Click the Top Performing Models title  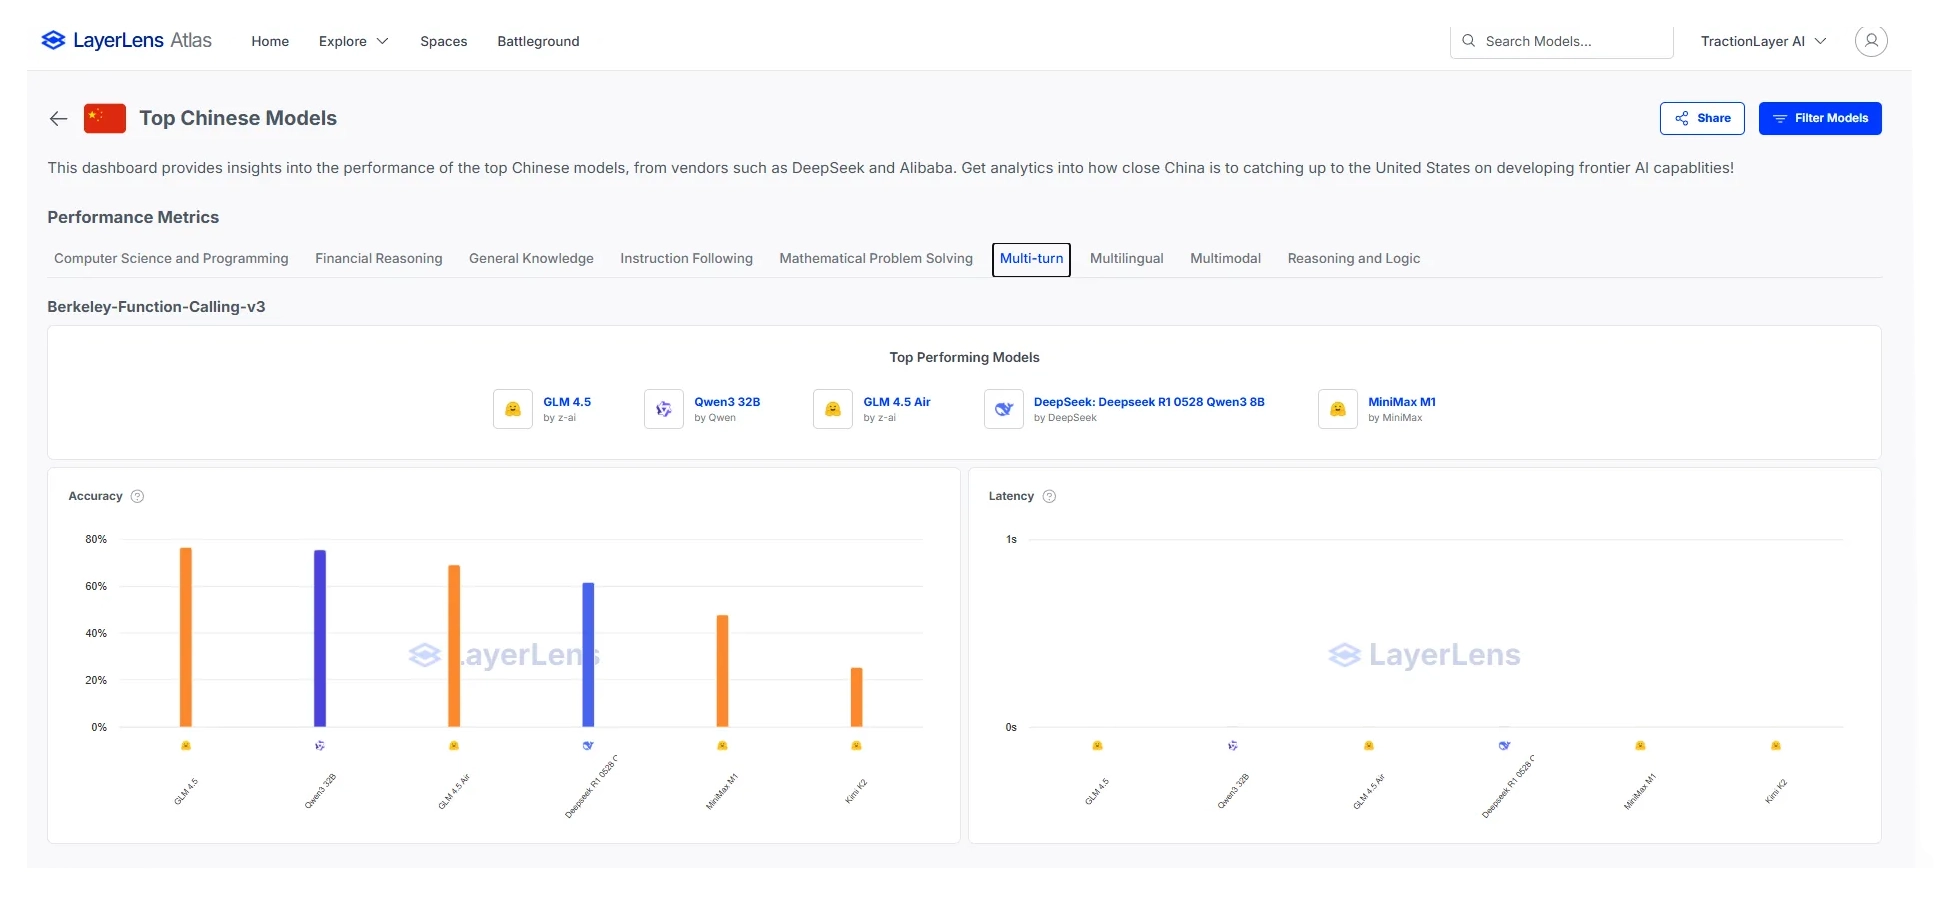point(964,357)
